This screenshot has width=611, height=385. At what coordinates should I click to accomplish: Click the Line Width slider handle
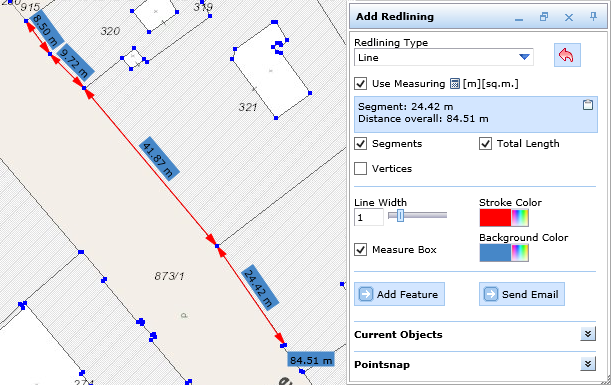(400, 215)
